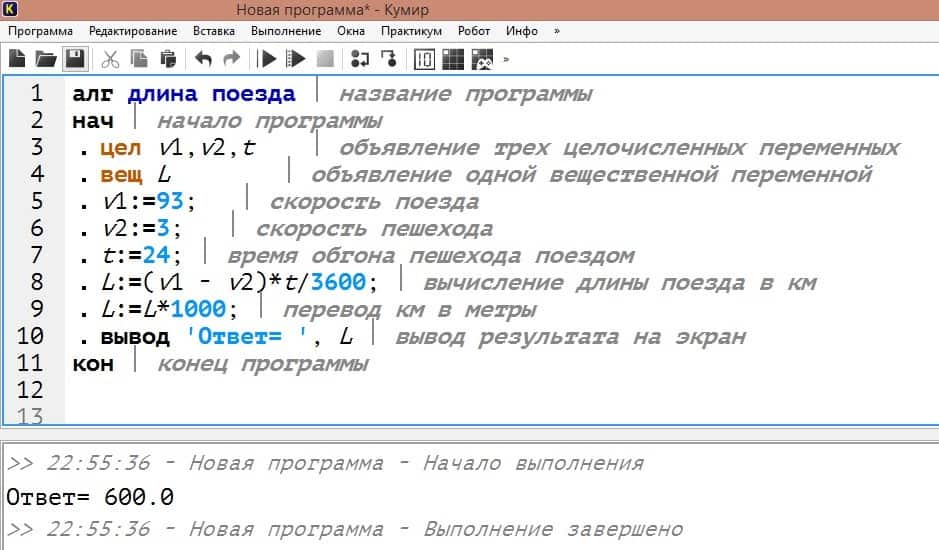Paste from clipboard

pyautogui.click(x=168, y=59)
